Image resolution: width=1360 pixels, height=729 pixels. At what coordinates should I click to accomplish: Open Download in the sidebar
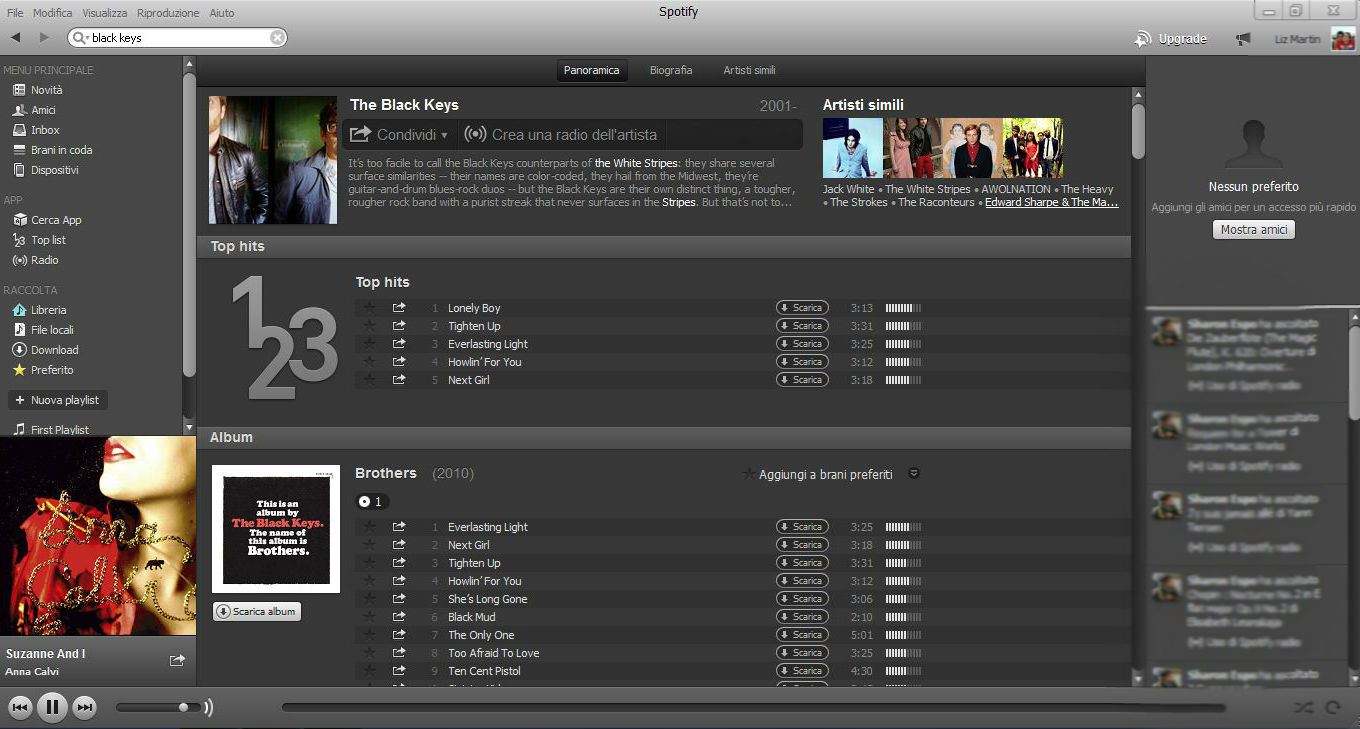click(45, 350)
